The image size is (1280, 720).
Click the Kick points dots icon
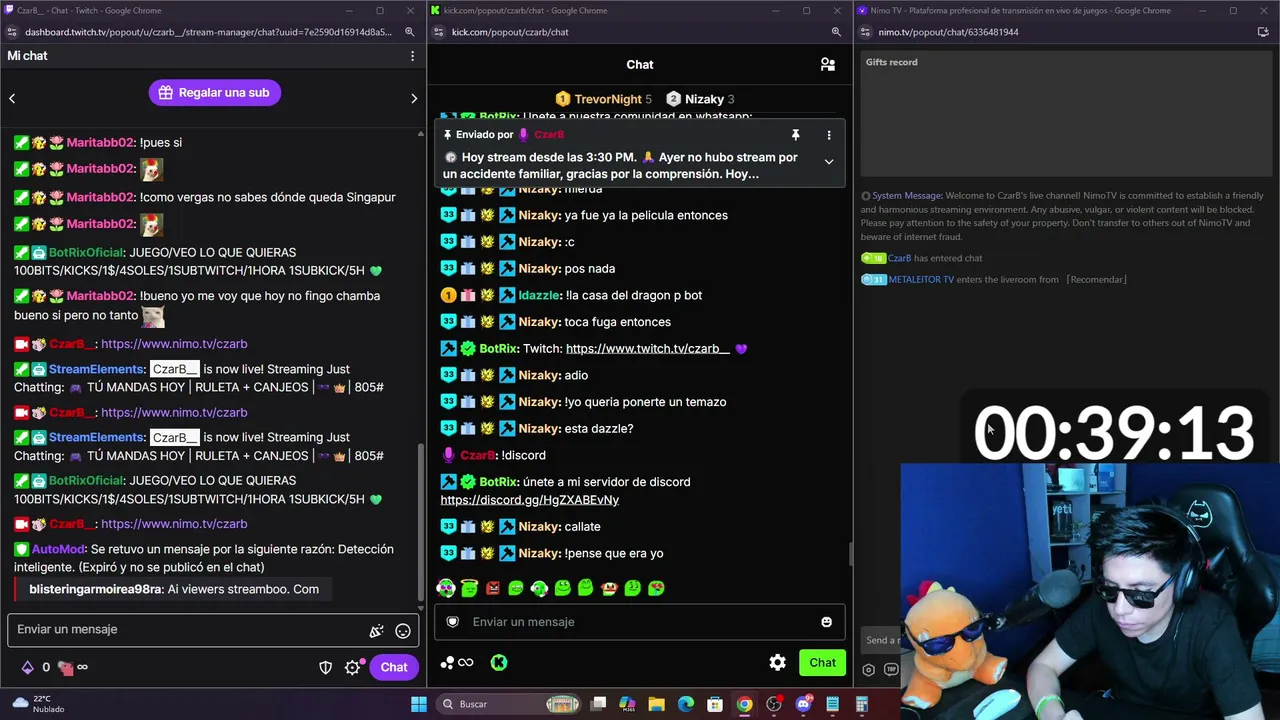click(x=447, y=662)
